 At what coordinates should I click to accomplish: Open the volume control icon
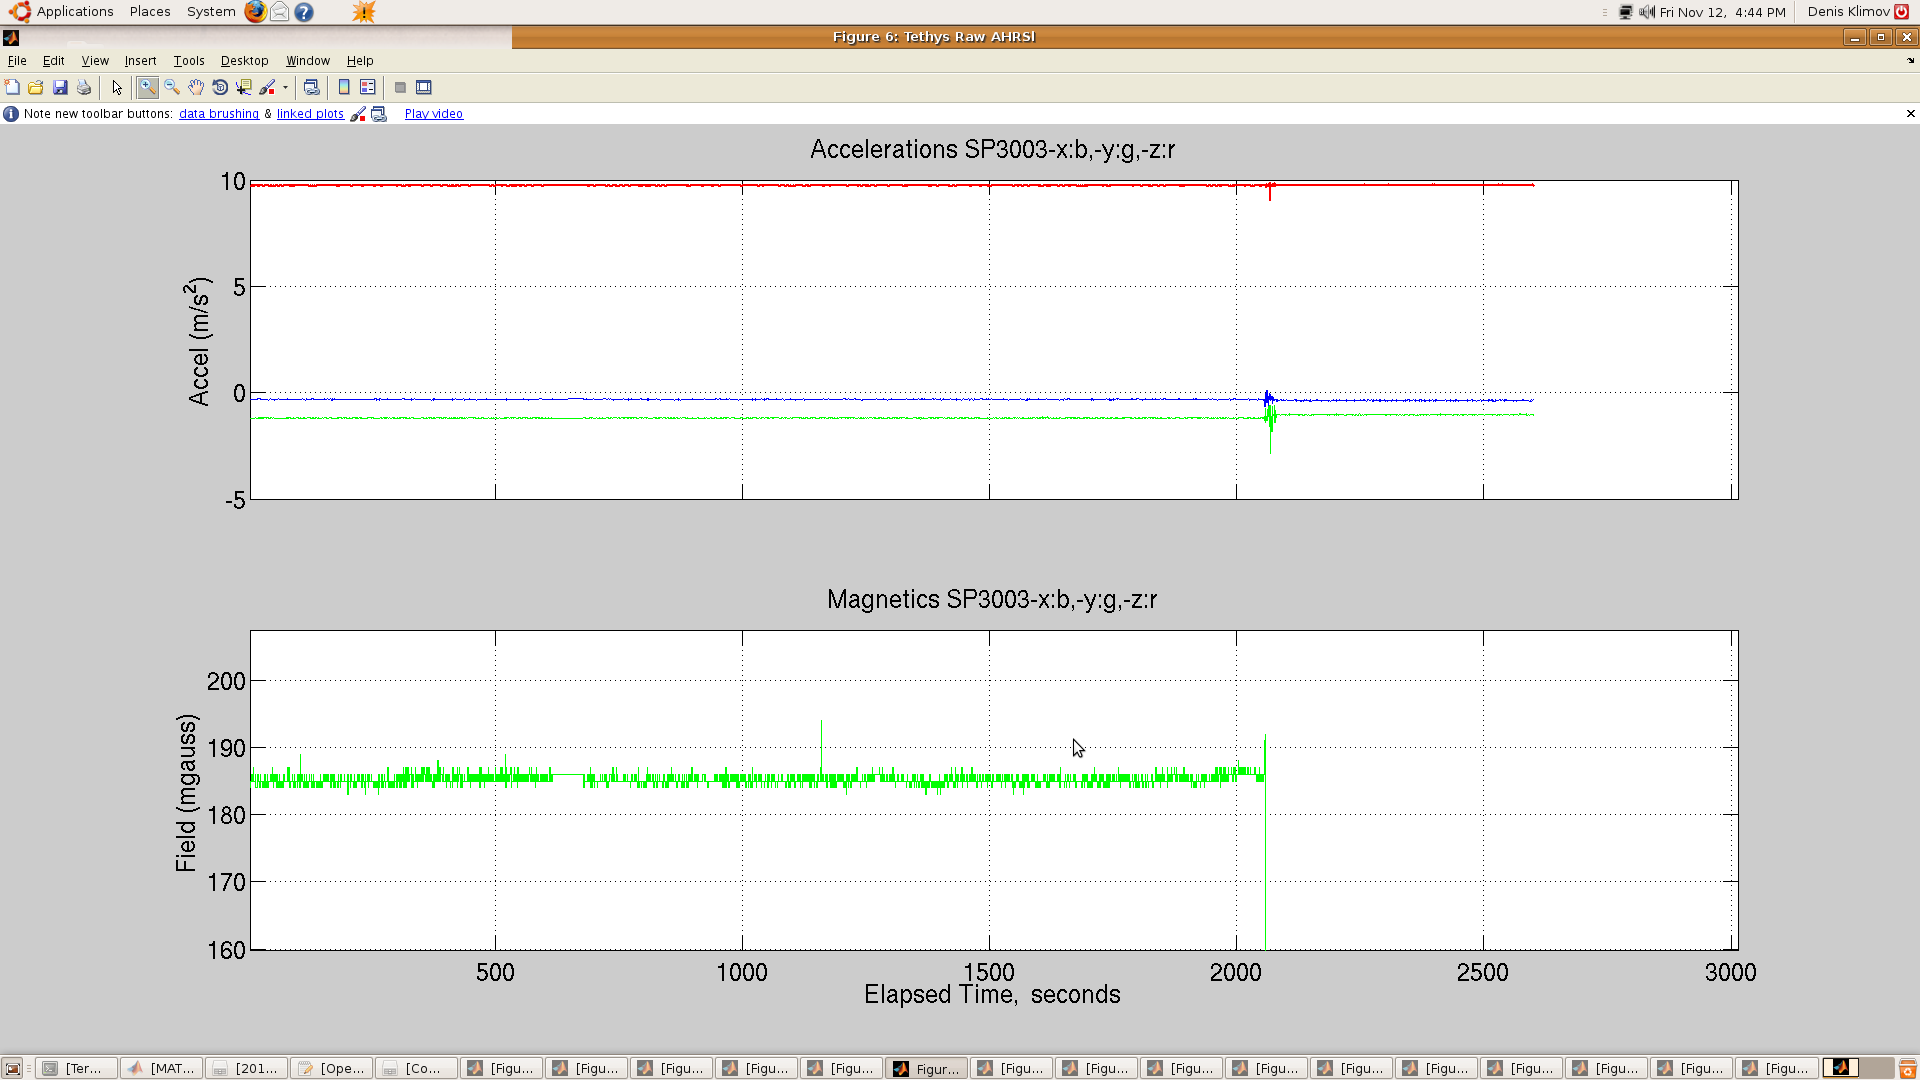pyautogui.click(x=1647, y=12)
